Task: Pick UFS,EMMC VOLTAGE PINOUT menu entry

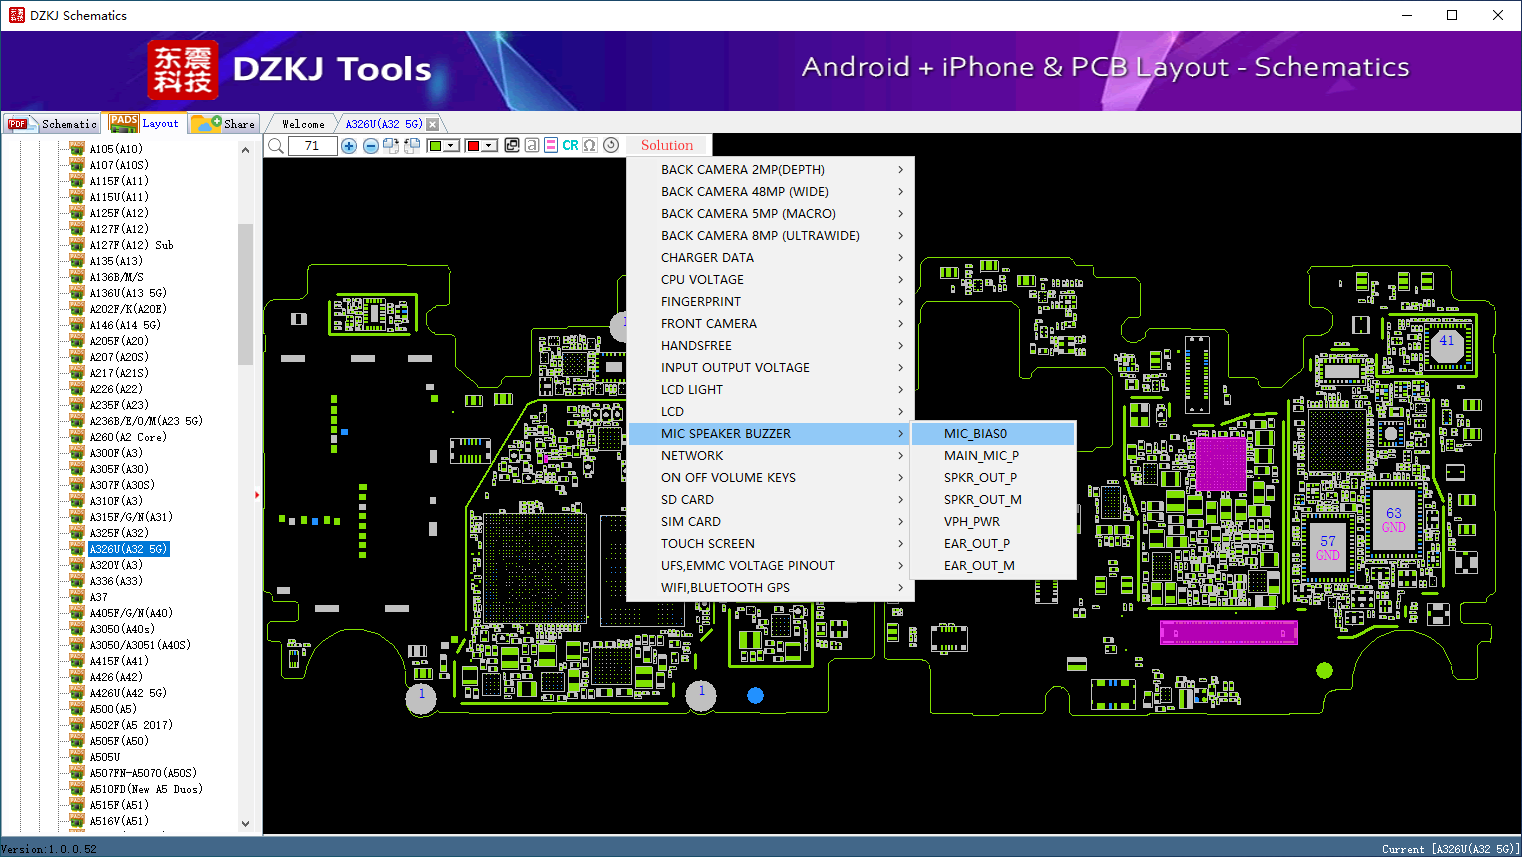Action: 770,566
